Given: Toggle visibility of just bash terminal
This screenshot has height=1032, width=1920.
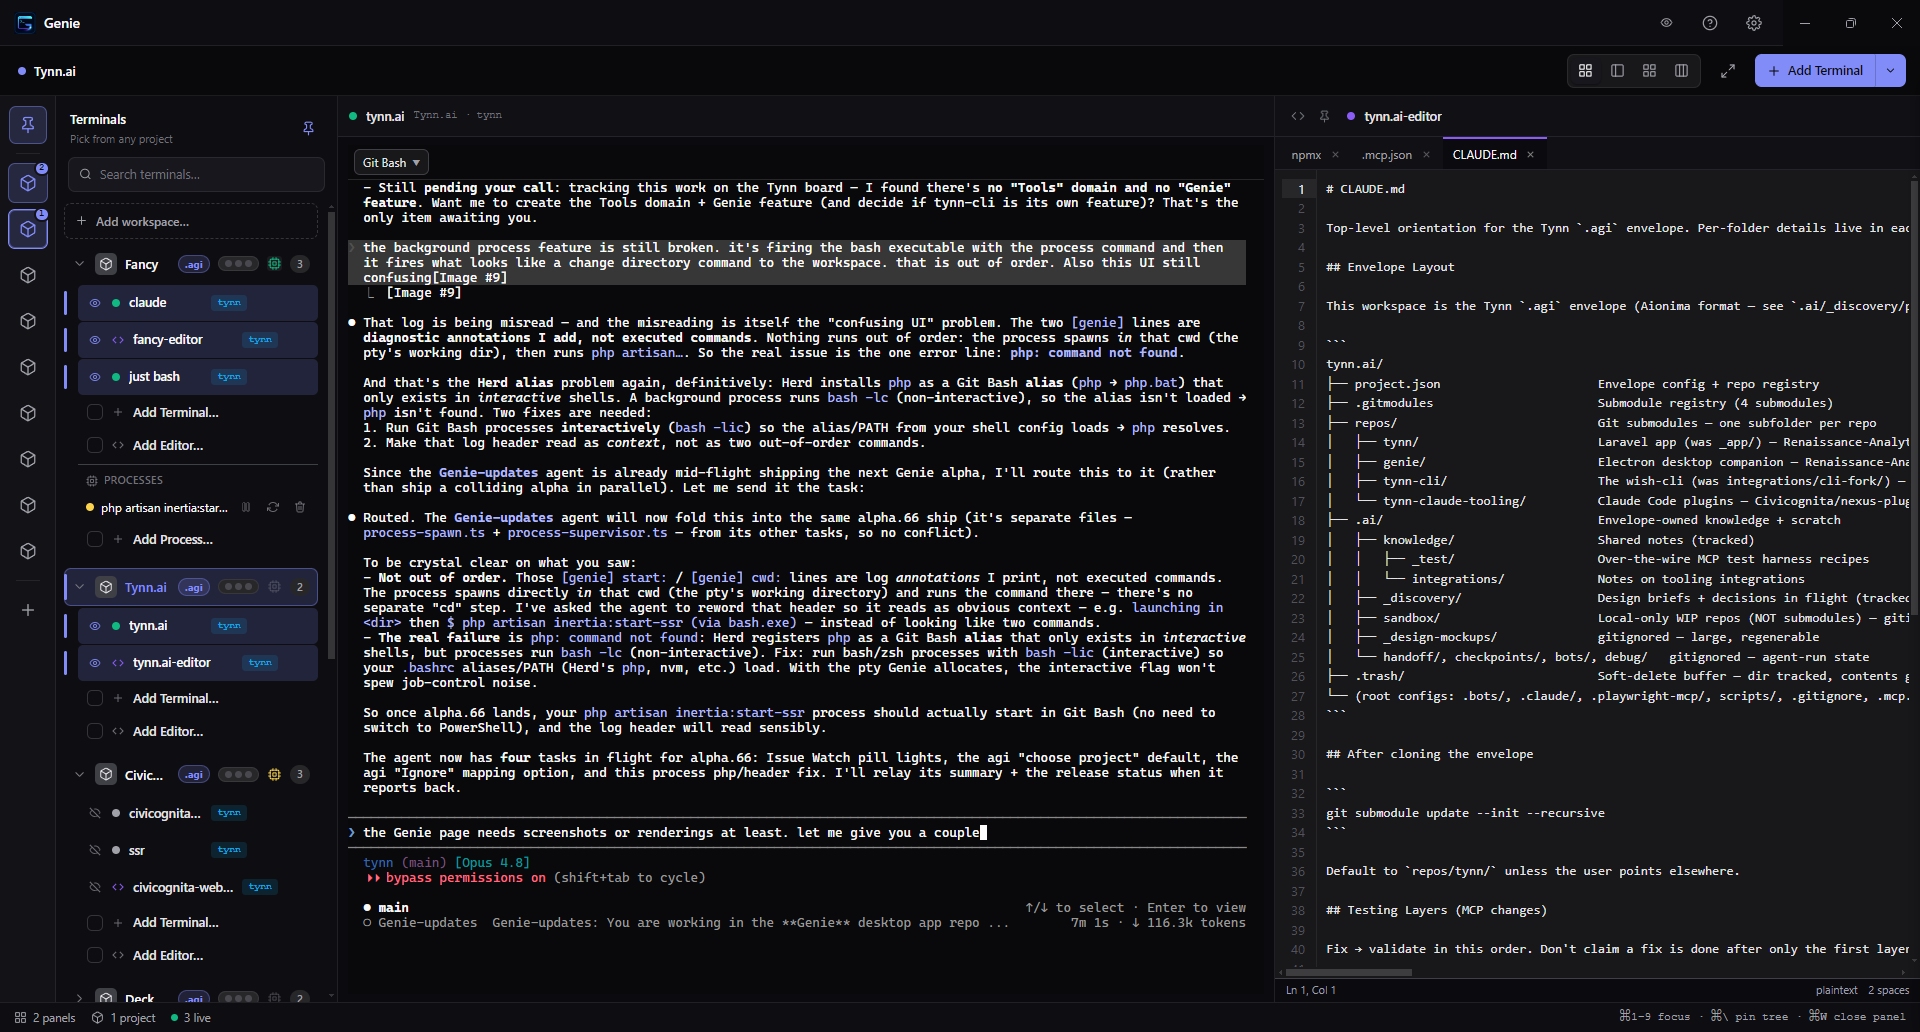Looking at the screenshot, I should 95,377.
